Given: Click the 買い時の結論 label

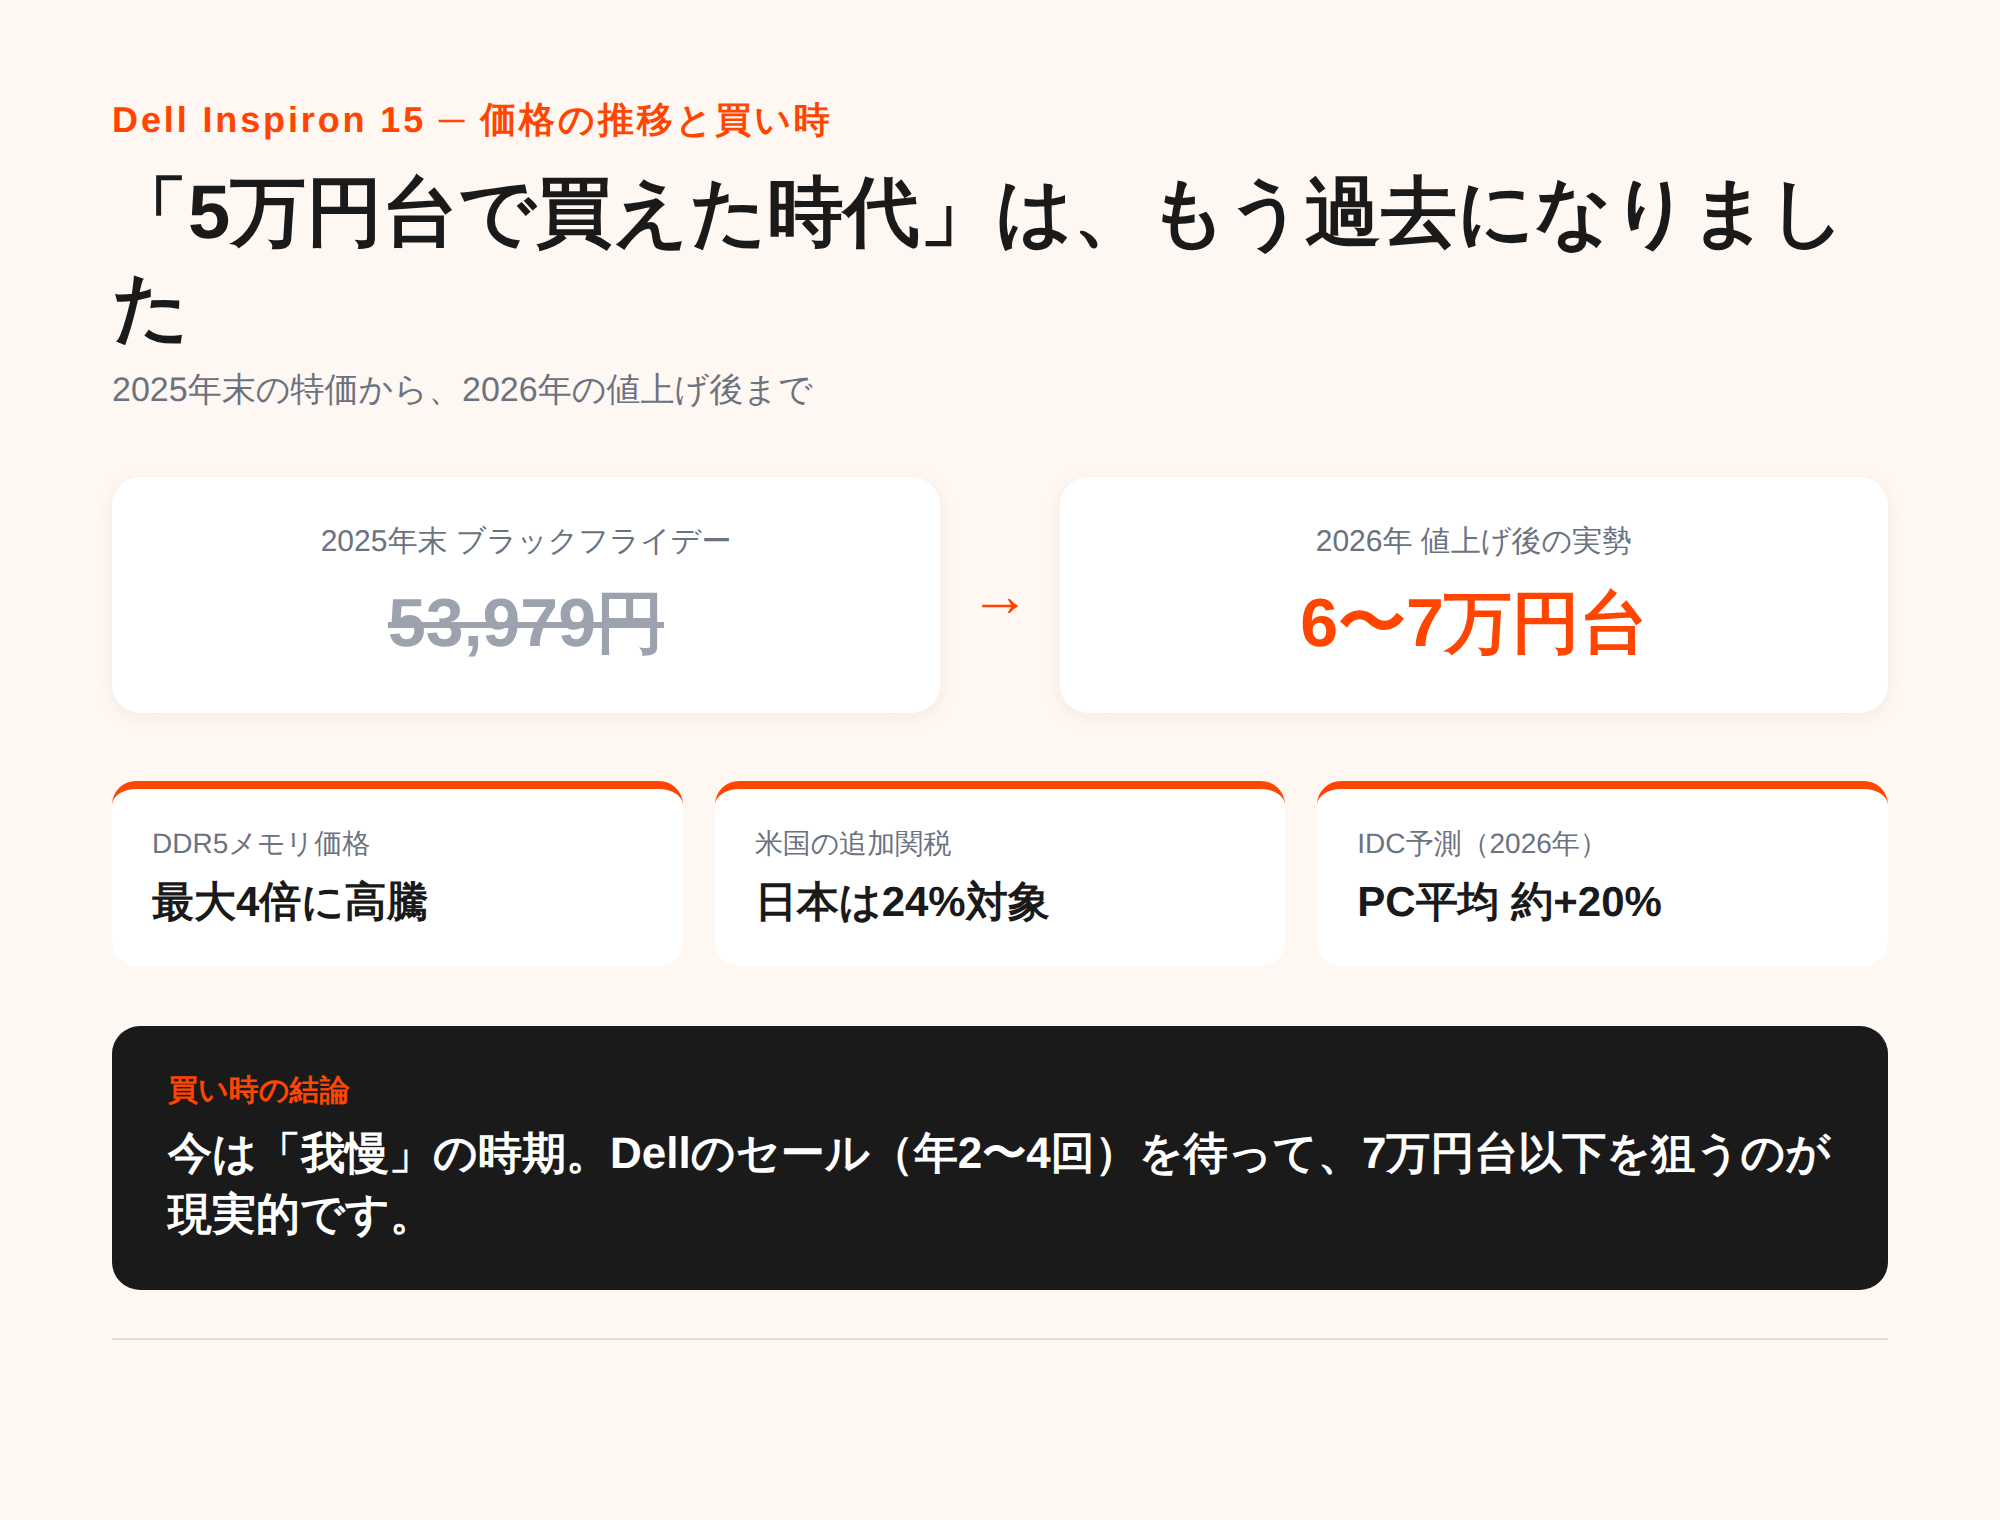Looking at the screenshot, I should tap(258, 1090).
